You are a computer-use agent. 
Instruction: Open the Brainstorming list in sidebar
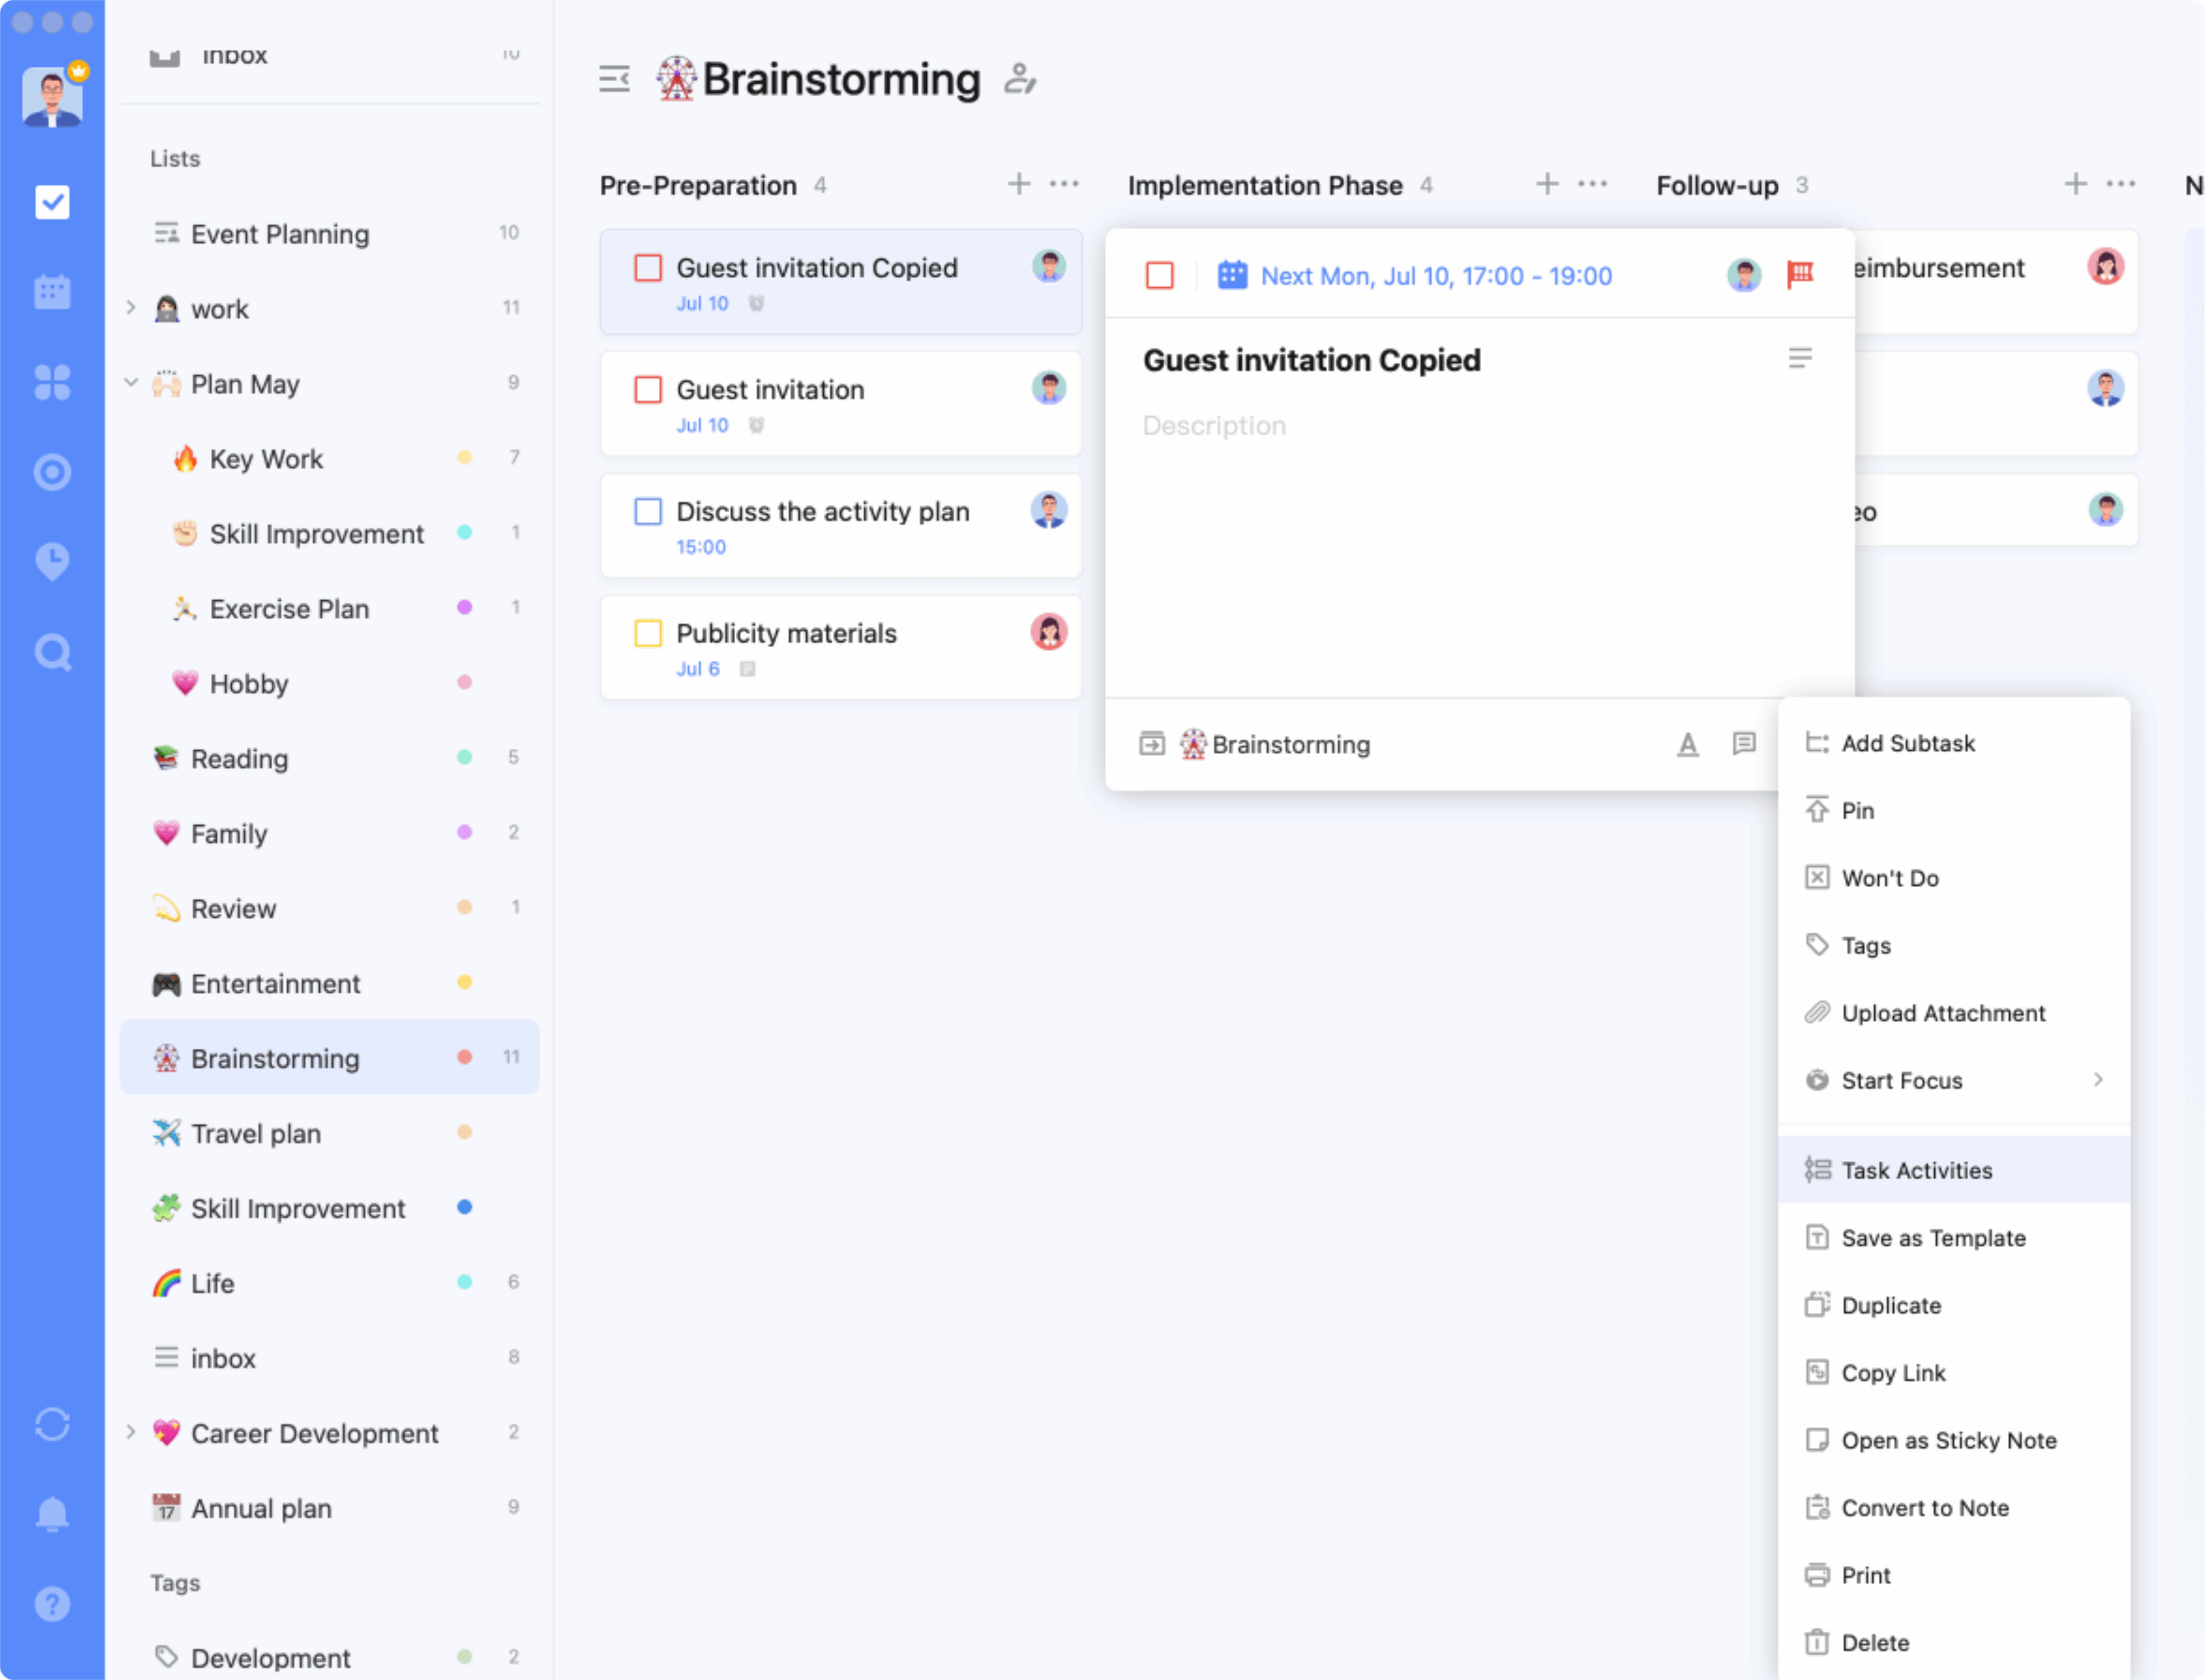(x=274, y=1058)
